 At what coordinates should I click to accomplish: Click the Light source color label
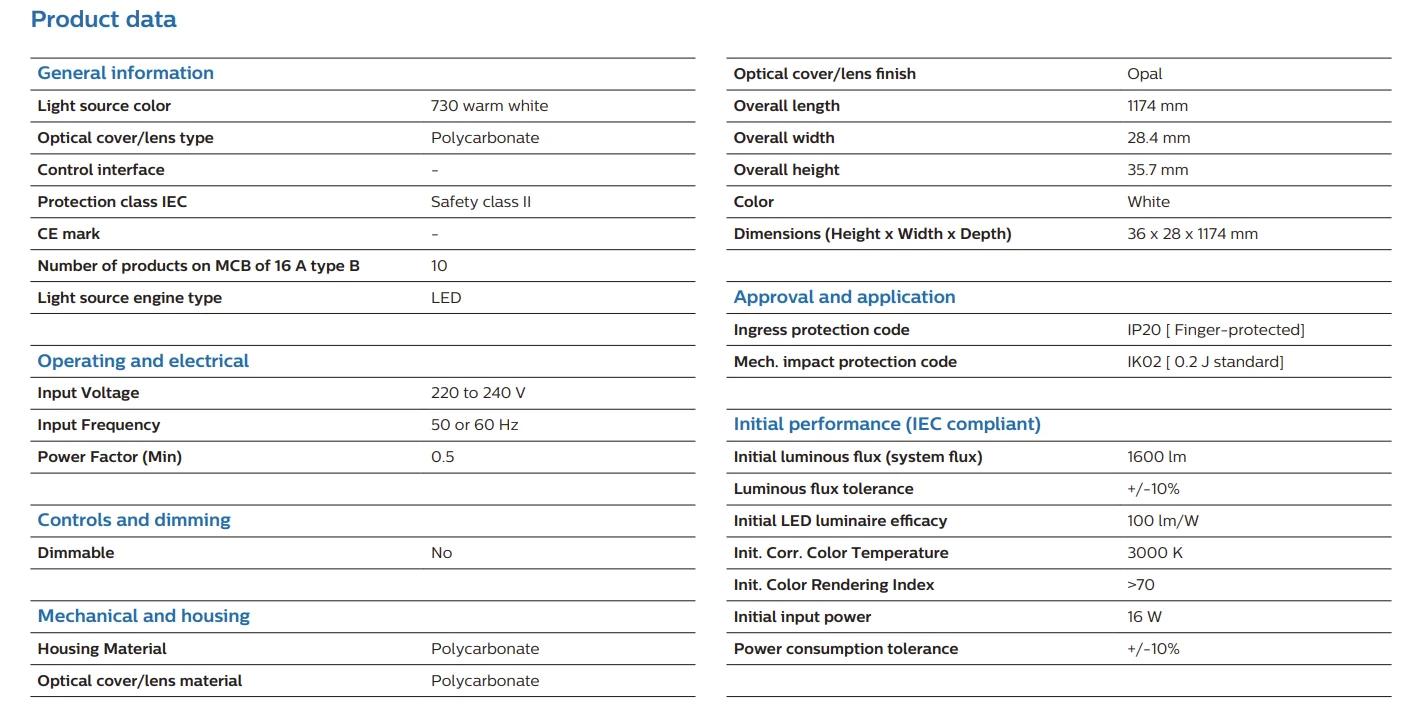[104, 106]
